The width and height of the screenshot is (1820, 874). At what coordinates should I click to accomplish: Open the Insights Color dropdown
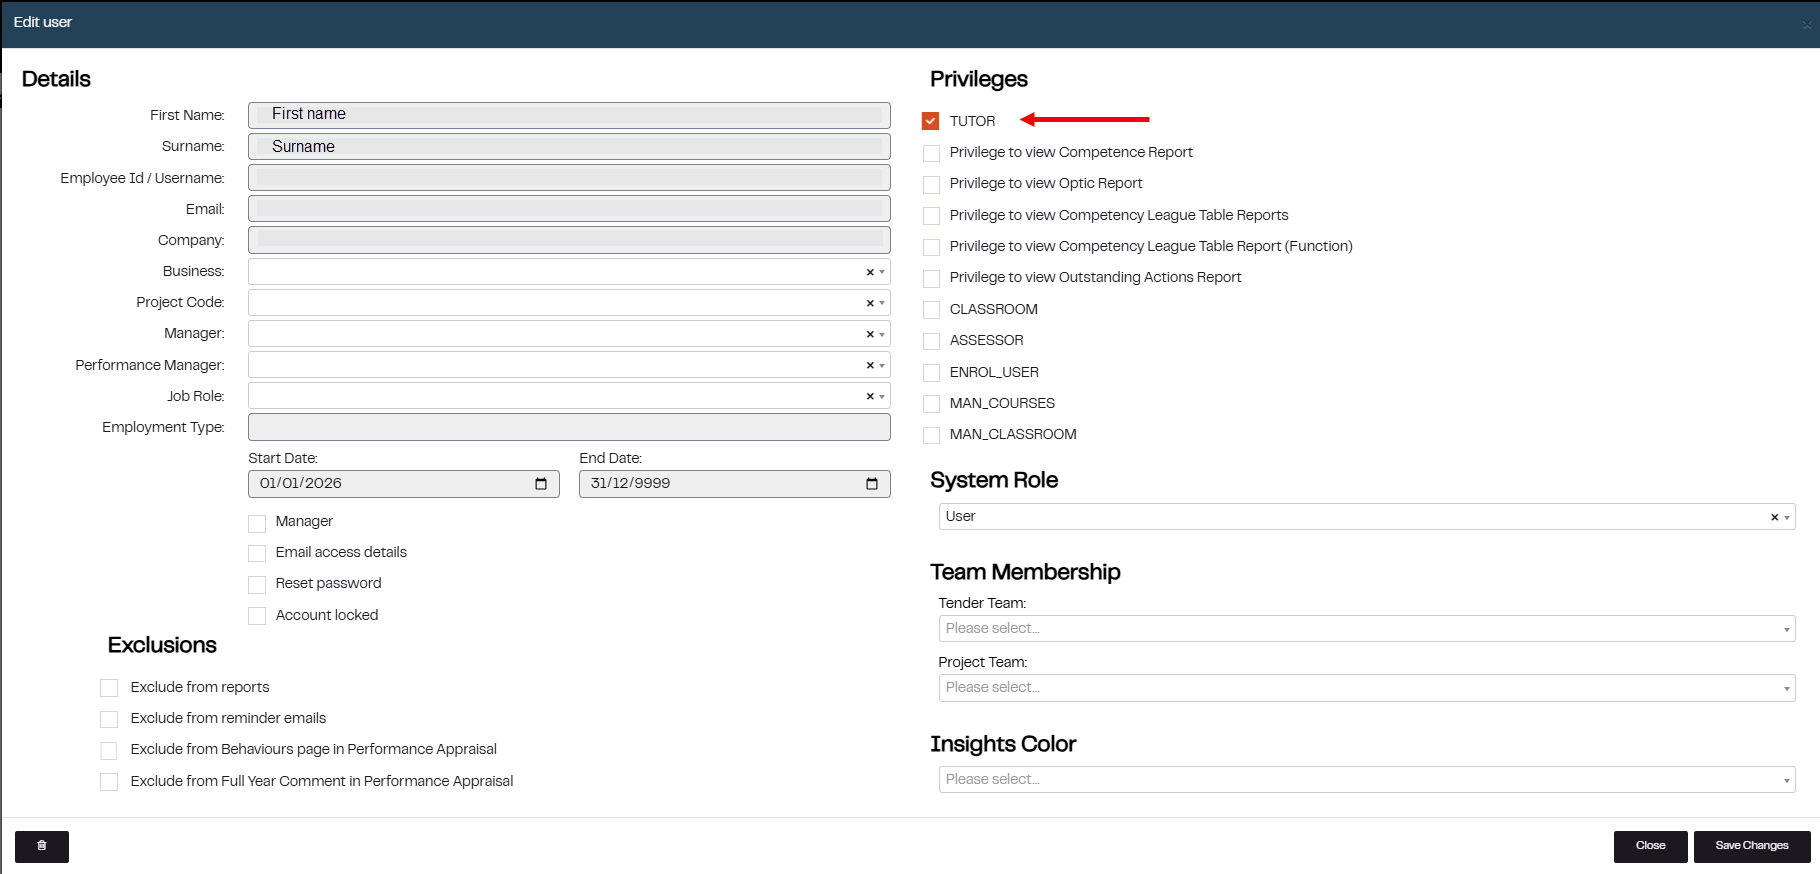click(x=1366, y=780)
